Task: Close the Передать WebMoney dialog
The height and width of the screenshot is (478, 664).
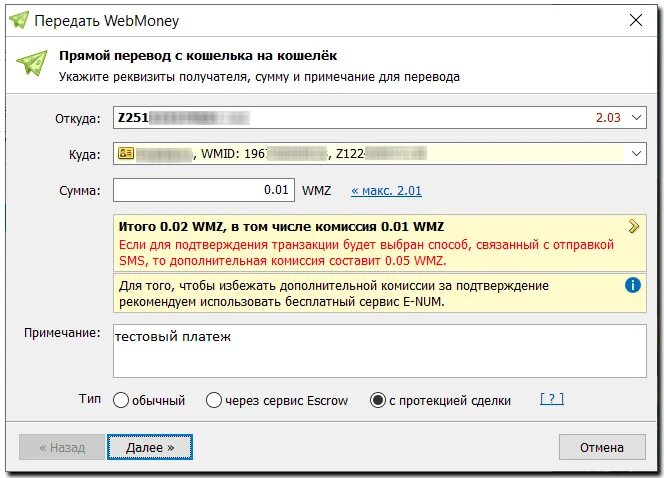Action: [x=636, y=20]
